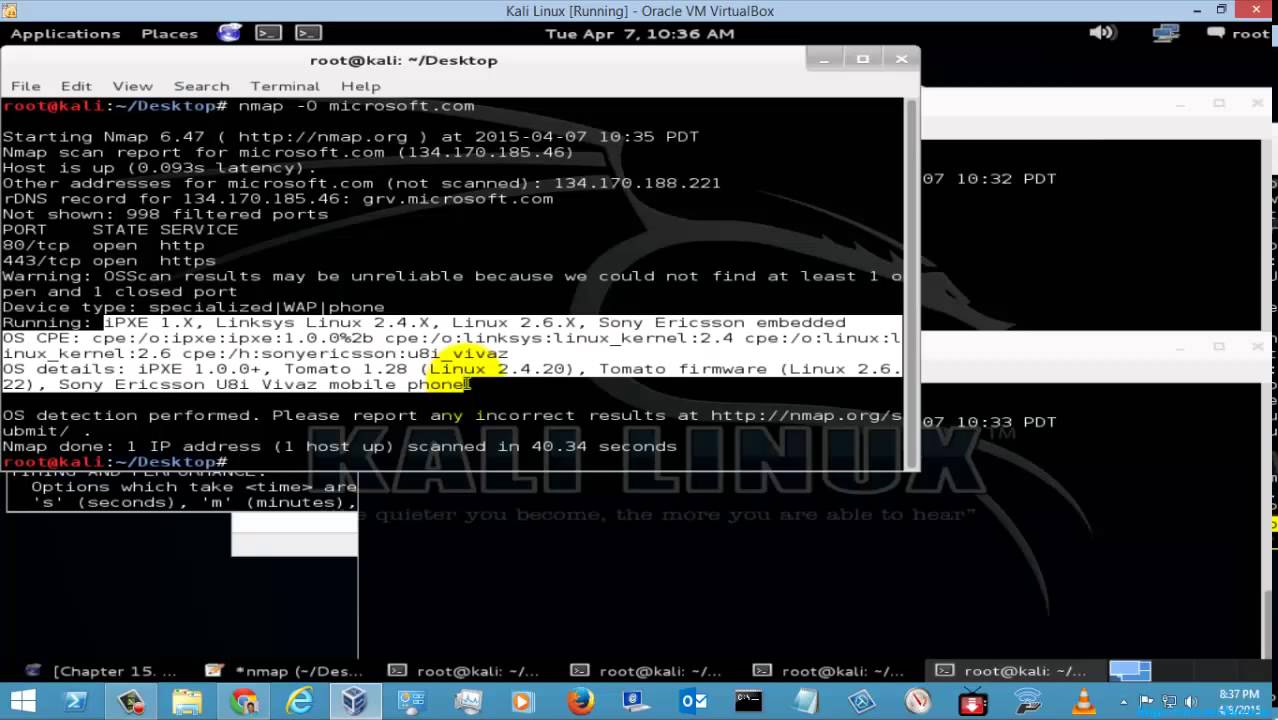This screenshot has height=720, width=1278.
Task: Open the wireless hand-sharing taskbar icon
Action: [1028, 702]
